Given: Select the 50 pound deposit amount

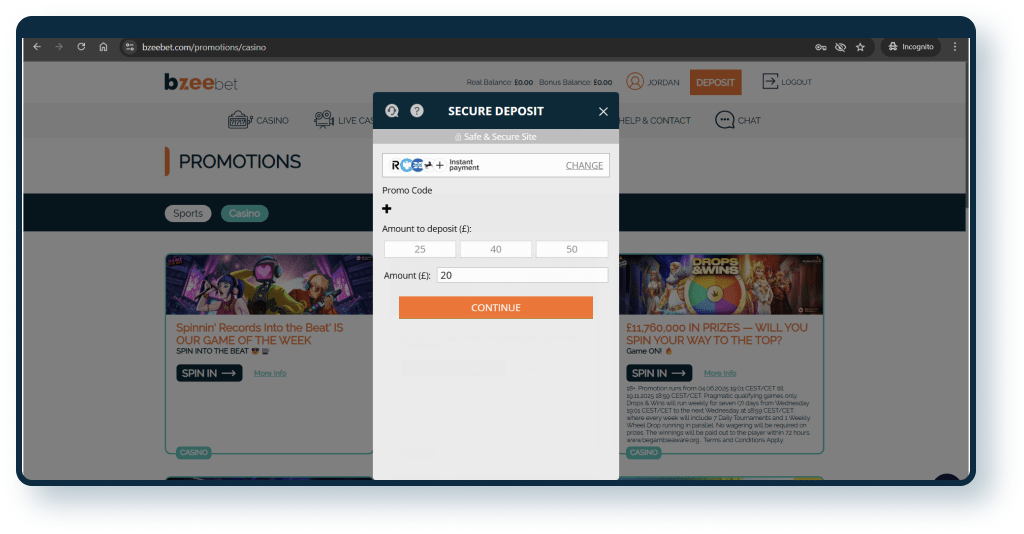Looking at the screenshot, I should [572, 249].
